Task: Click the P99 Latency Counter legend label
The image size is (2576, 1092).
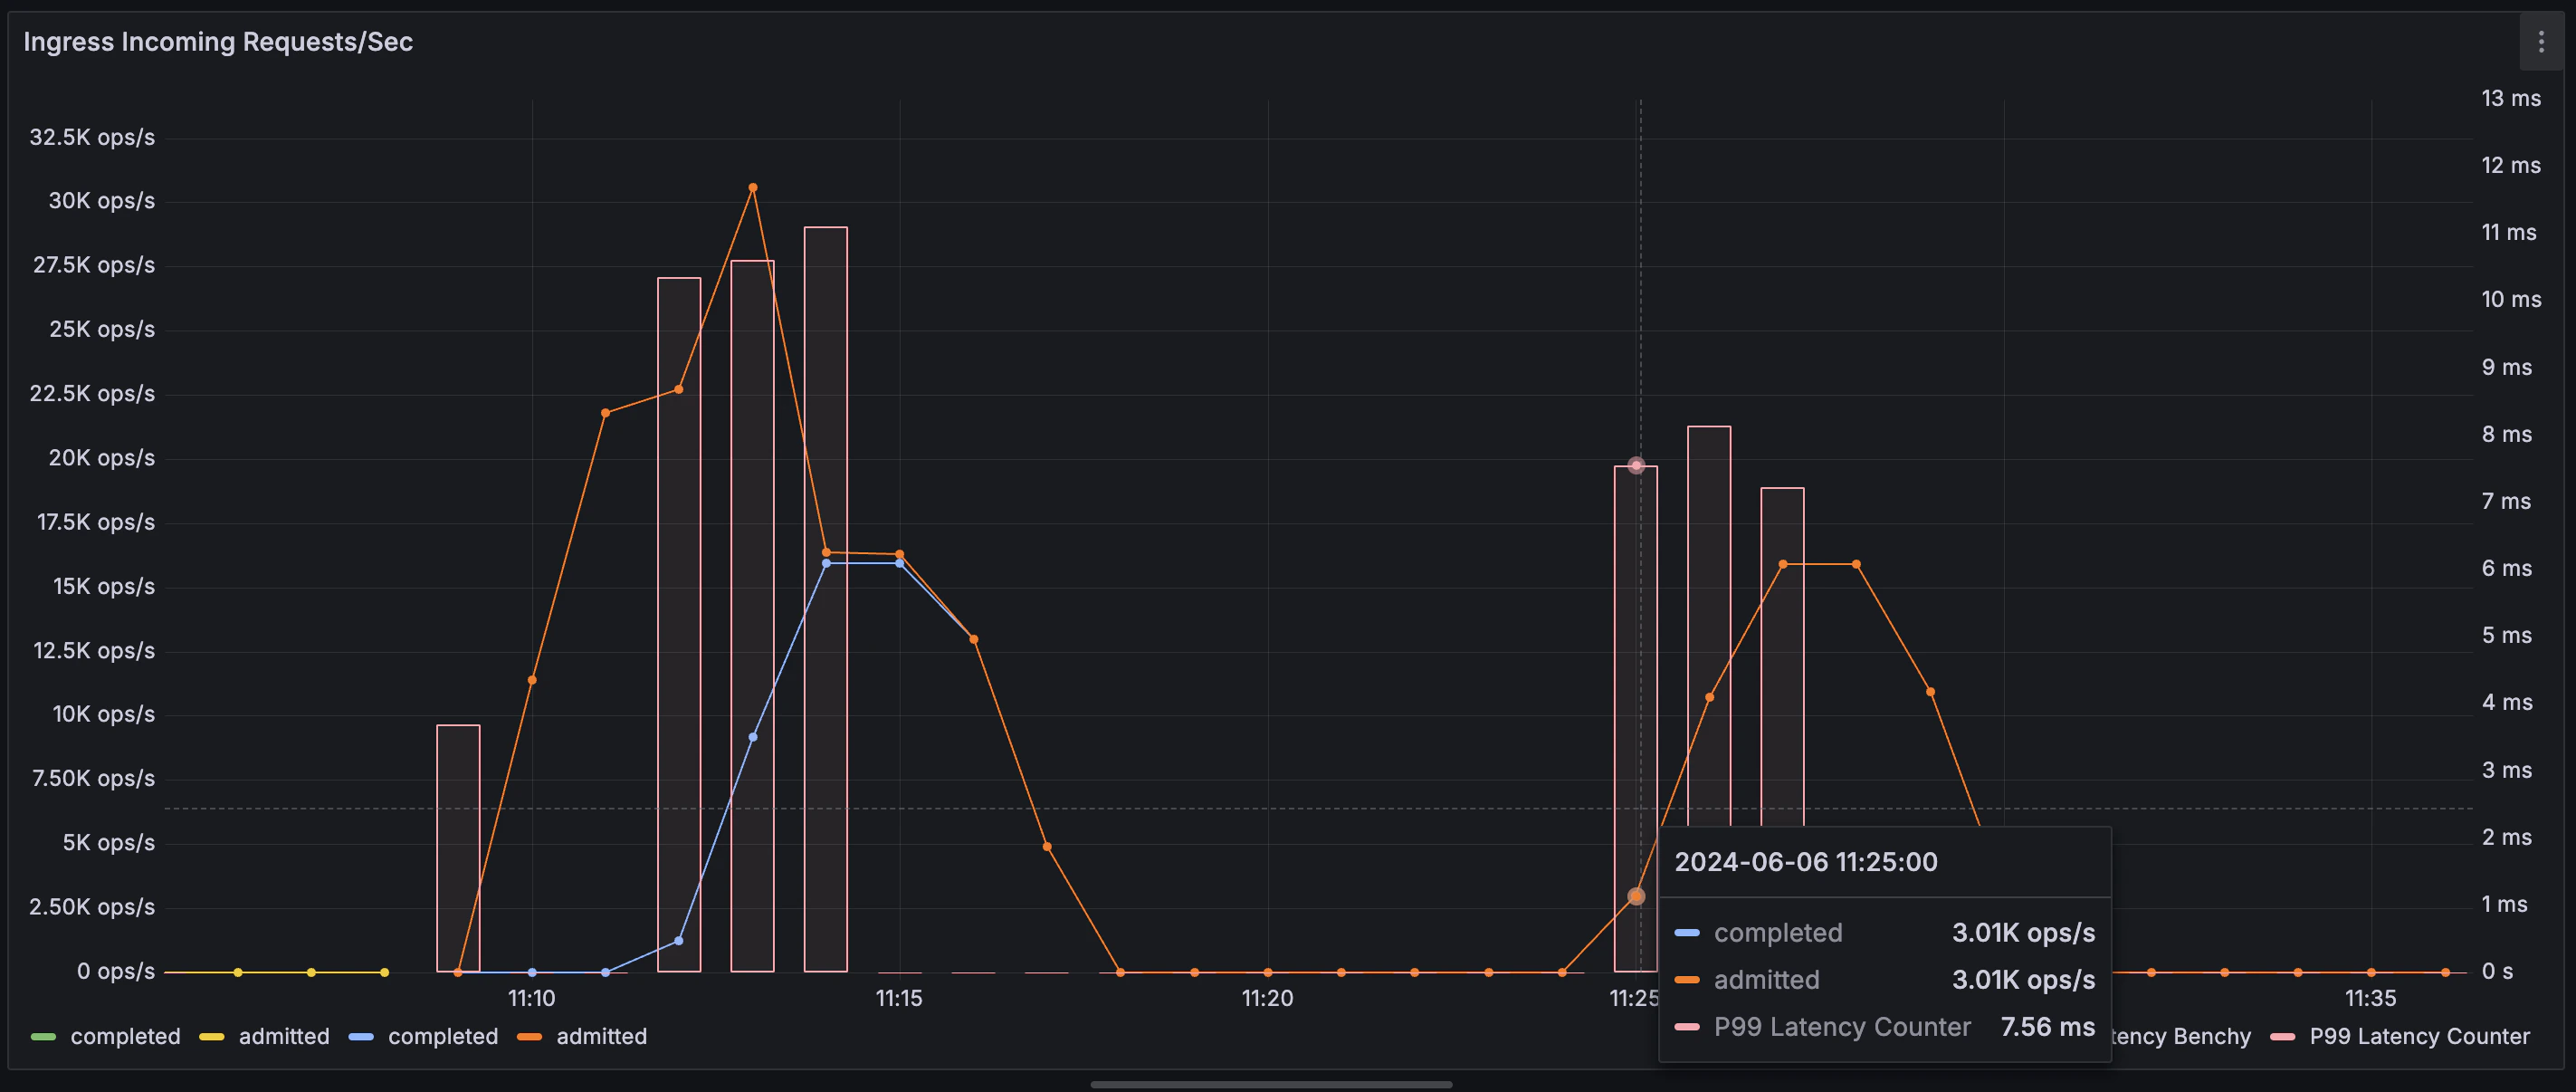Action: click(2419, 1036)
